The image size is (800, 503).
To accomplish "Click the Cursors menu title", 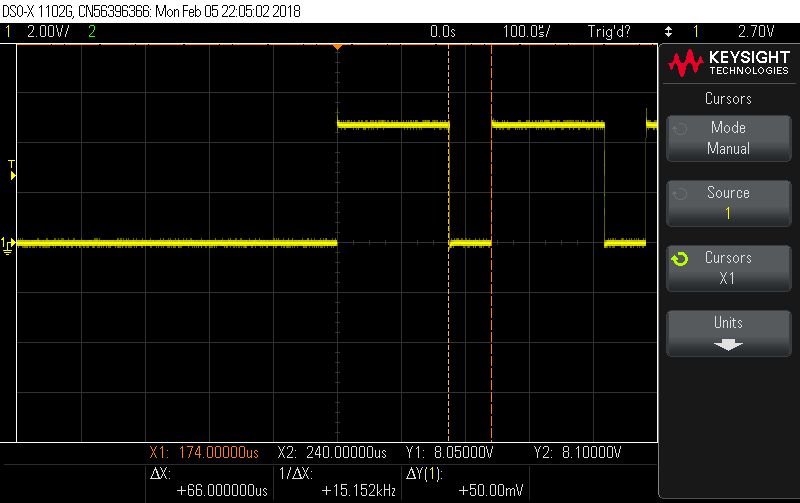I will click(728, 98).
